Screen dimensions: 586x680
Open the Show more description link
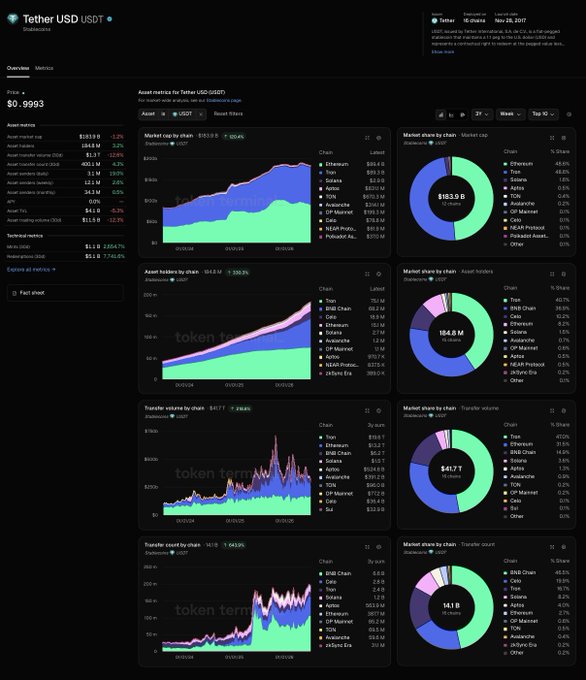[443, 52]
